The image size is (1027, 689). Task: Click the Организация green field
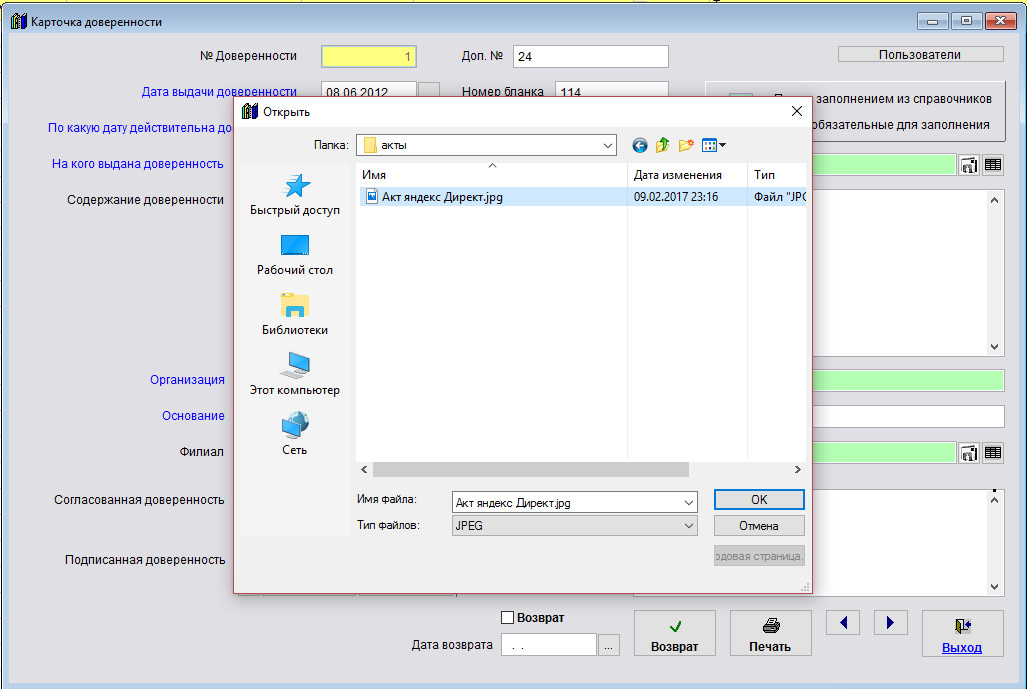click(x=908, y=381)
